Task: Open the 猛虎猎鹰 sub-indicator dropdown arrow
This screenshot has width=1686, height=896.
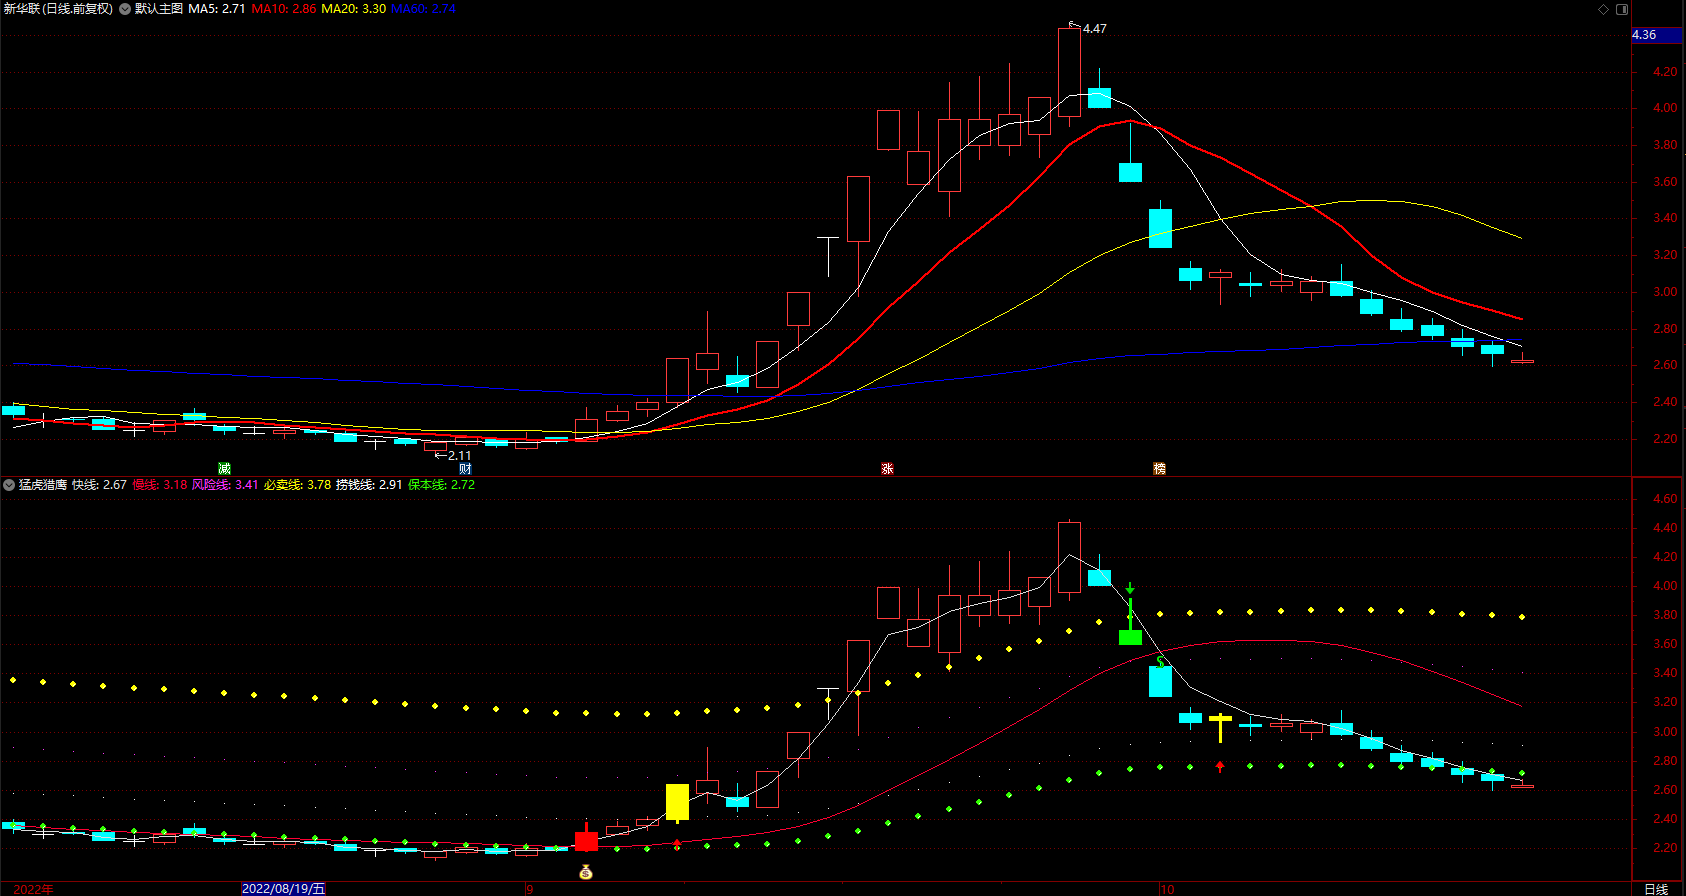Action: click(x=9, y=485)
